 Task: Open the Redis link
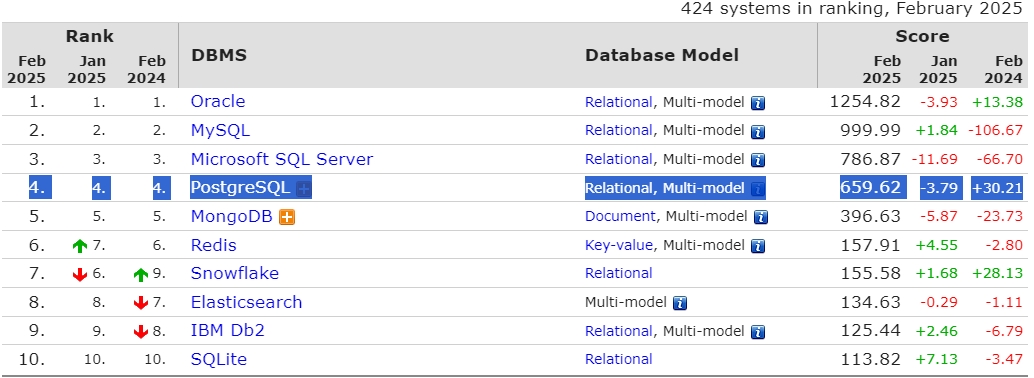(214, 245)
